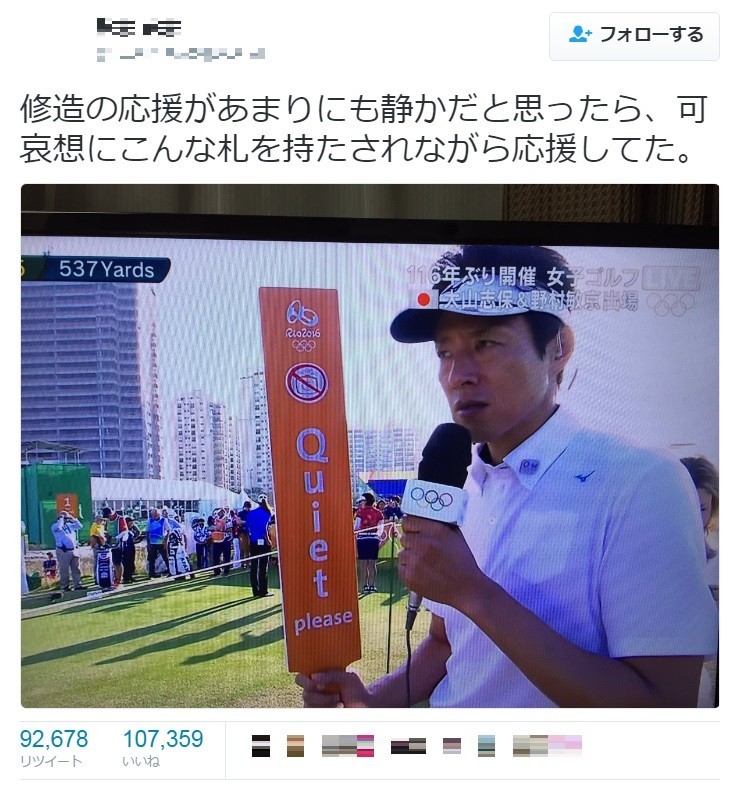
Task: Open the small mauve pixelated avatar
Action: pyautogui.click(x=452, y=745)
